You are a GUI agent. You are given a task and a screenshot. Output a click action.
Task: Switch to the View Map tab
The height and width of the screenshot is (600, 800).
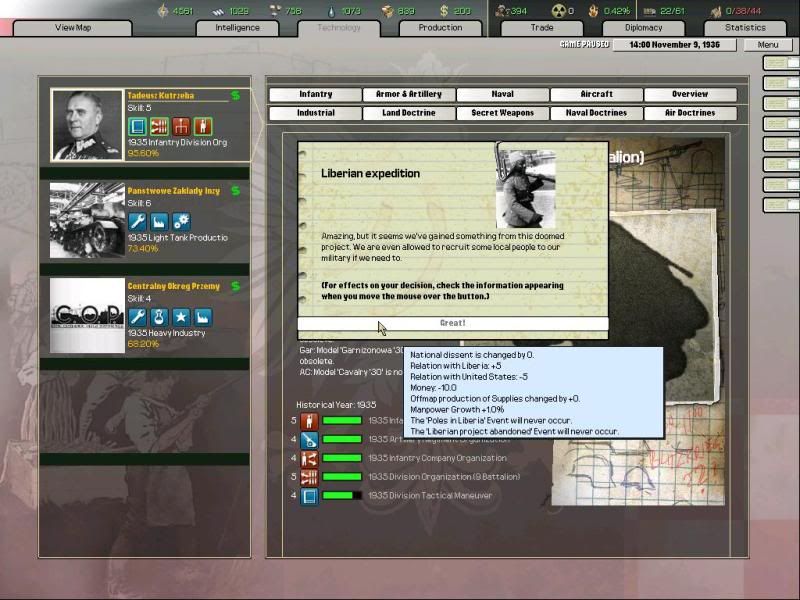[72, 28]
